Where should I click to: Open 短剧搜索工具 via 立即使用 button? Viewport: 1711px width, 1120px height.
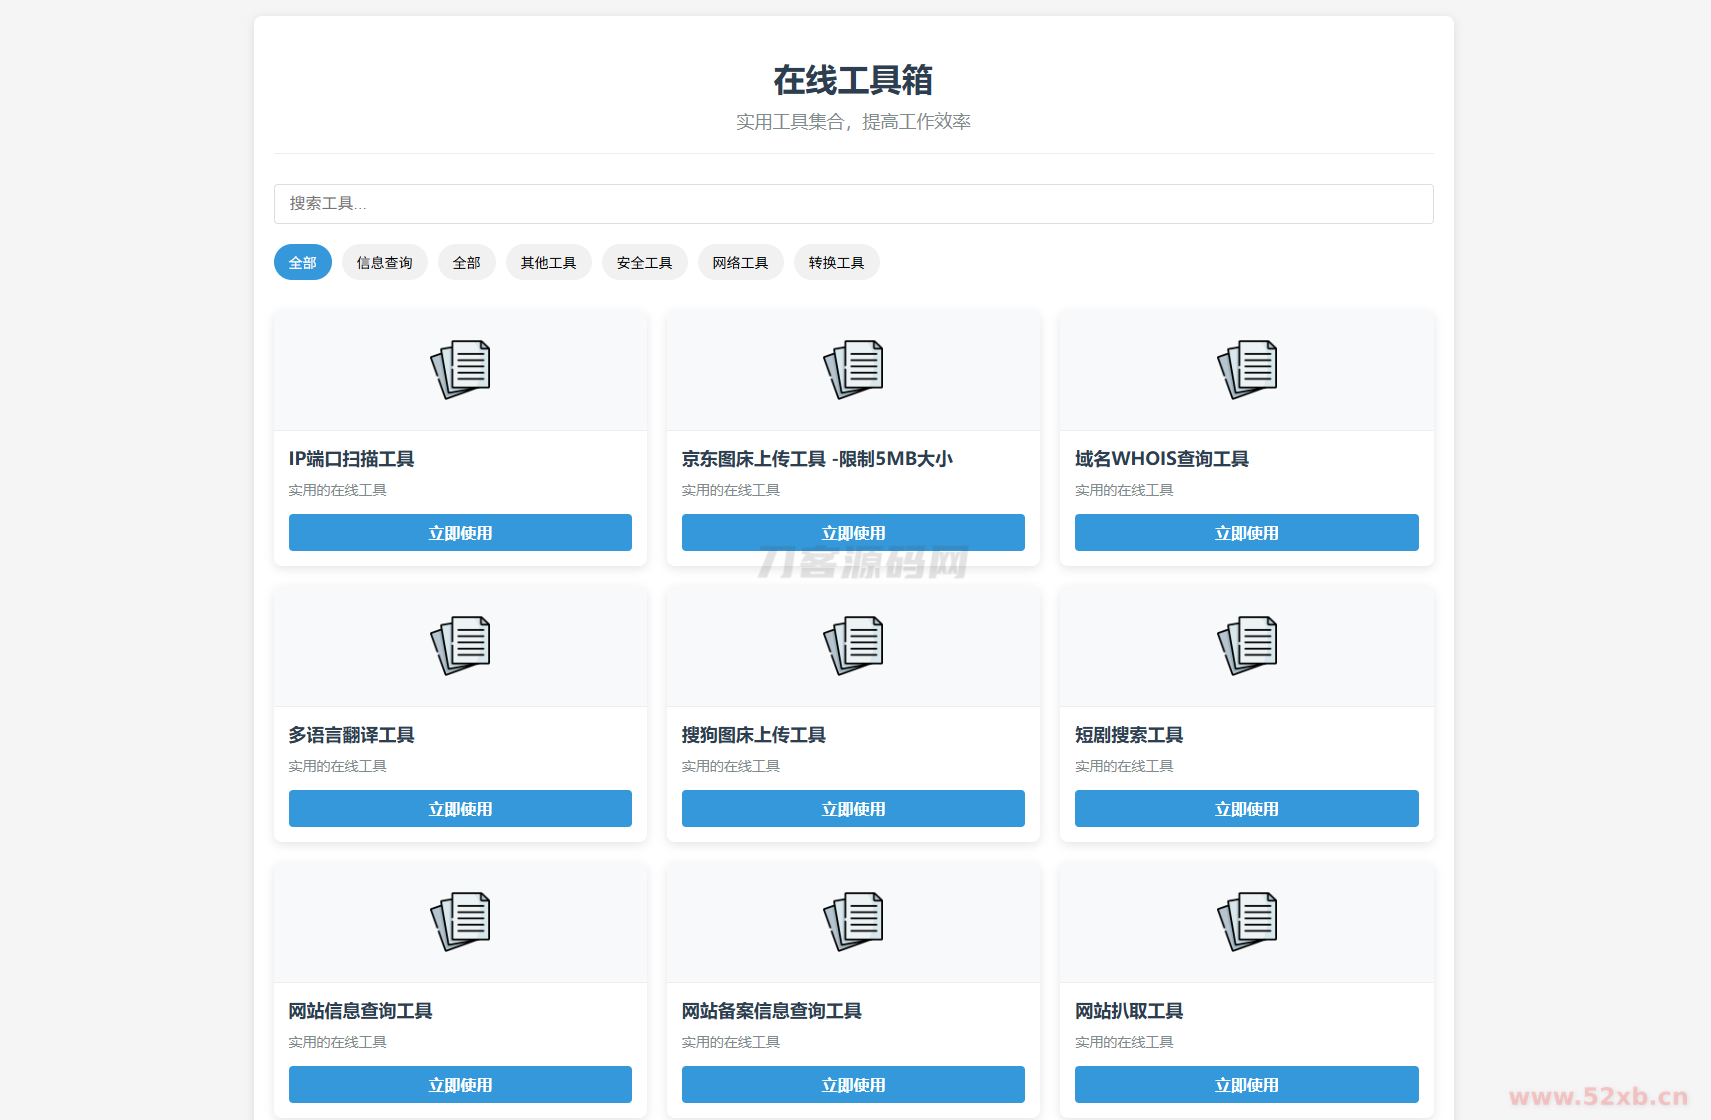(x=1246, y=808)
